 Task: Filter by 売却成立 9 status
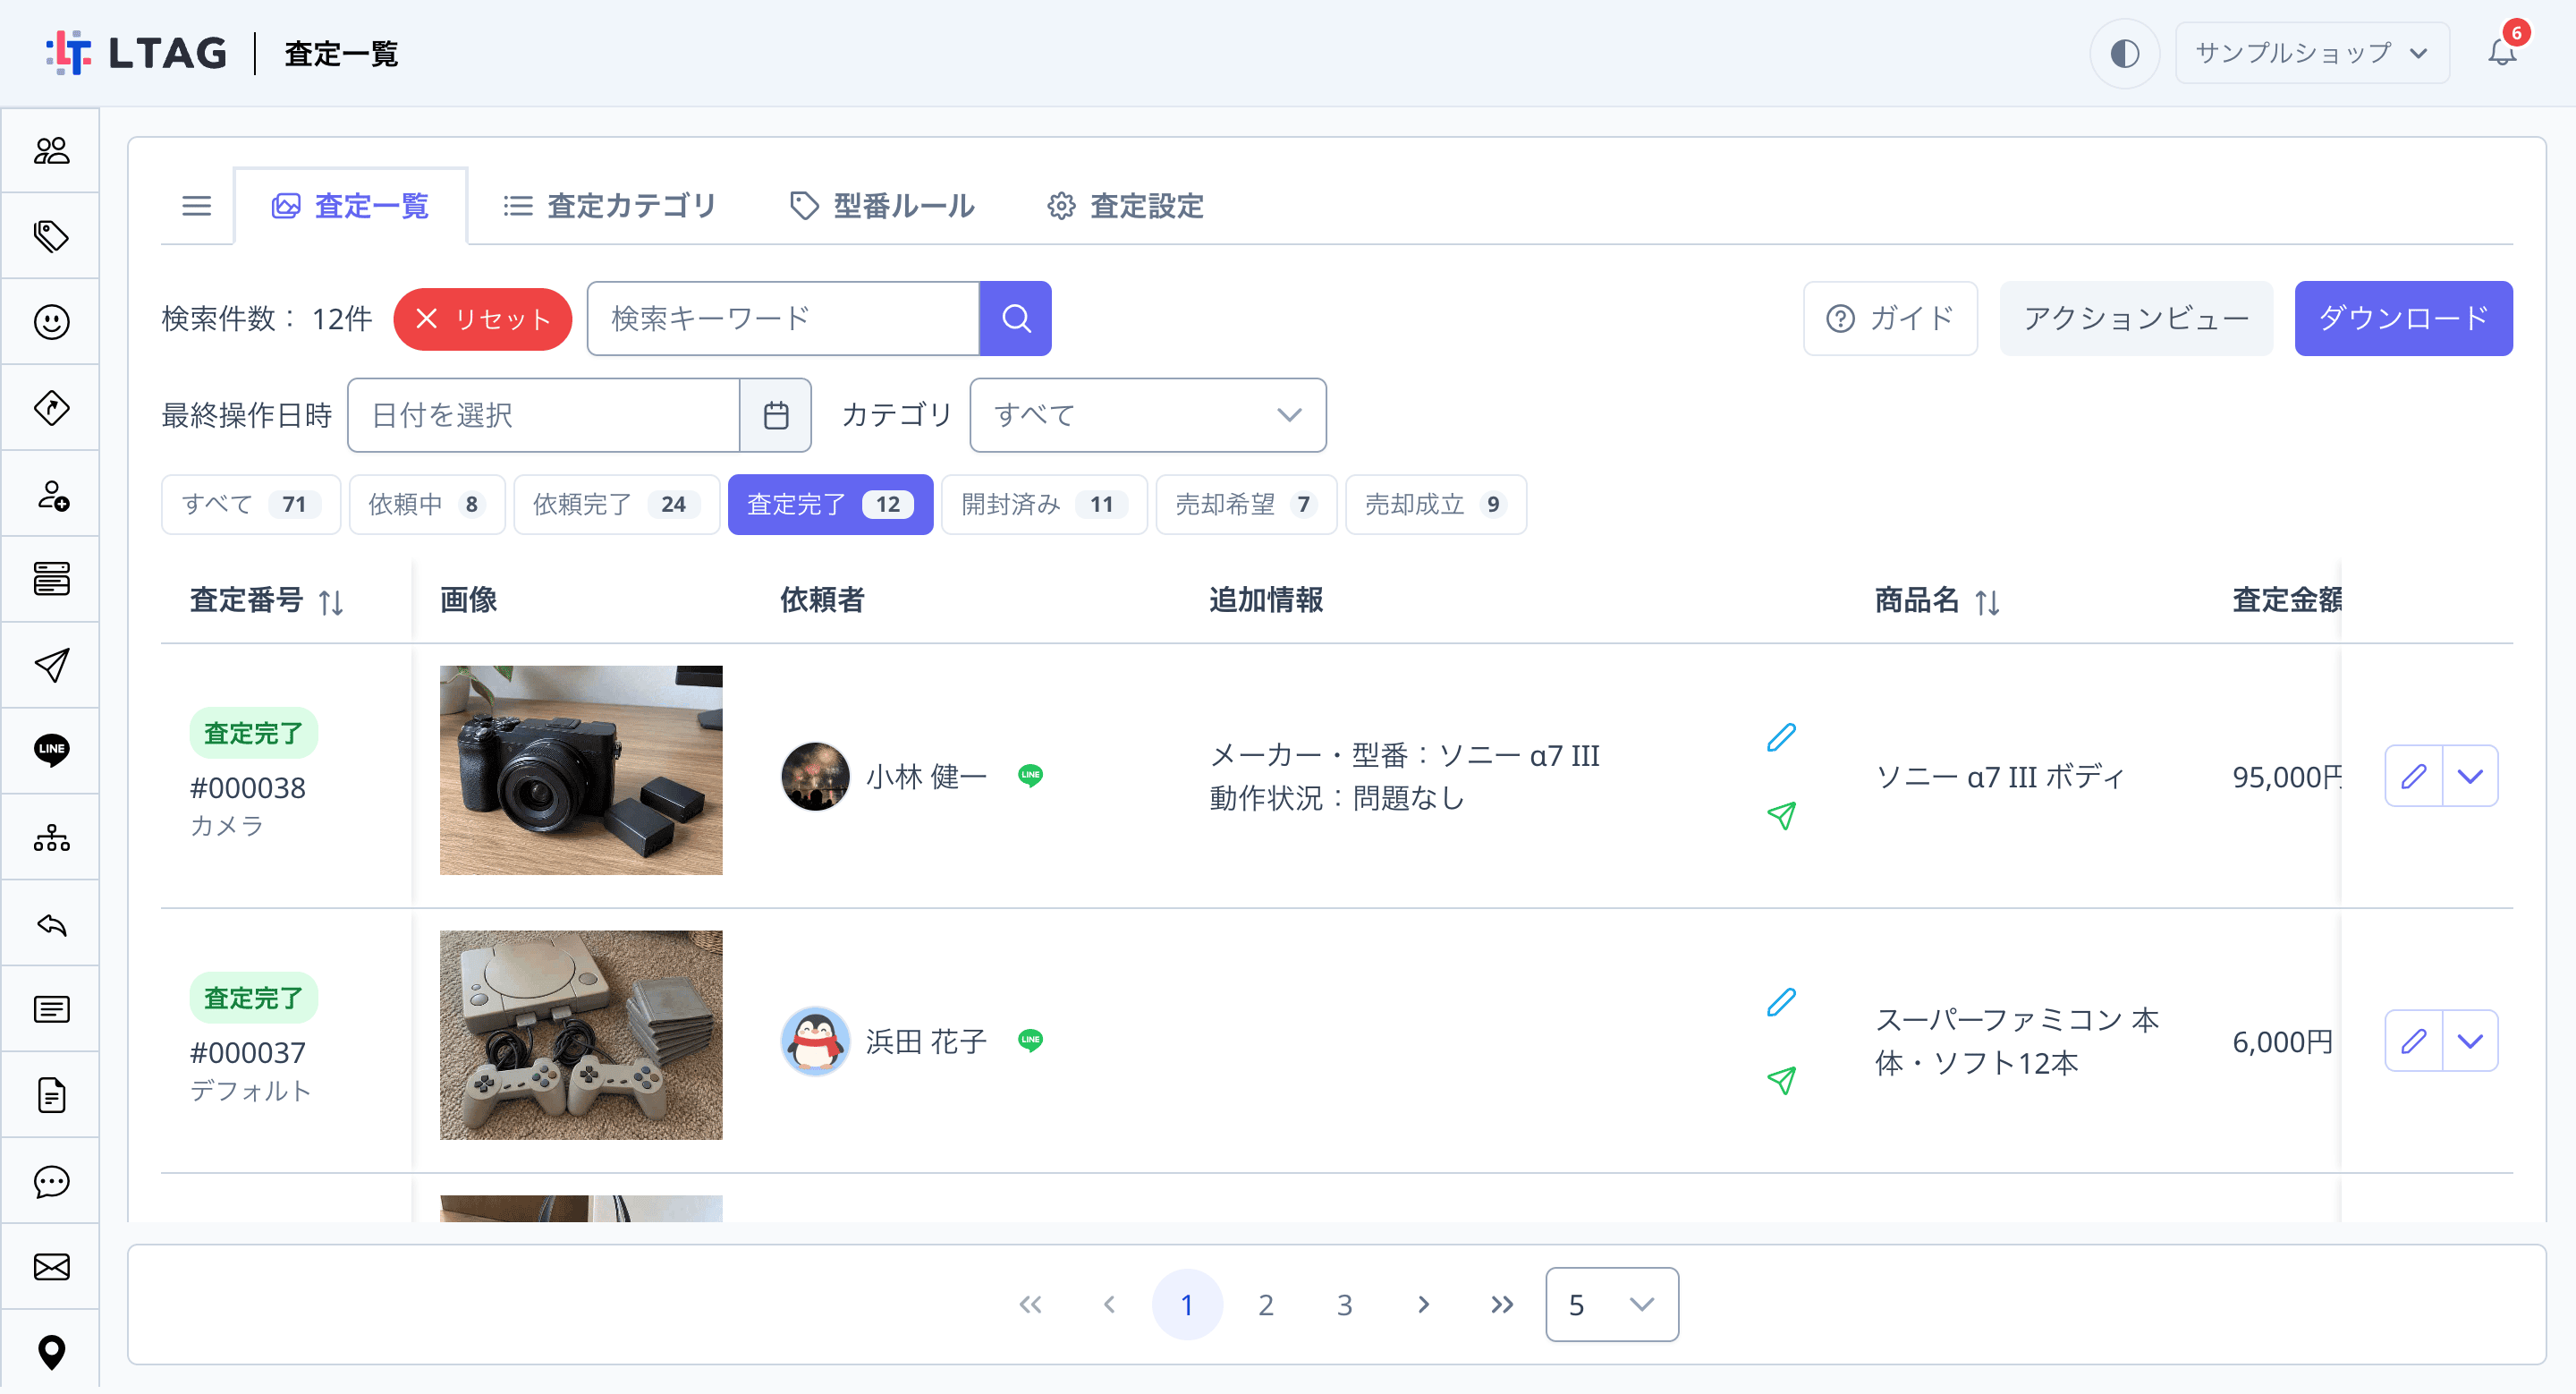pyautogui.click(x=1436, y=504)
